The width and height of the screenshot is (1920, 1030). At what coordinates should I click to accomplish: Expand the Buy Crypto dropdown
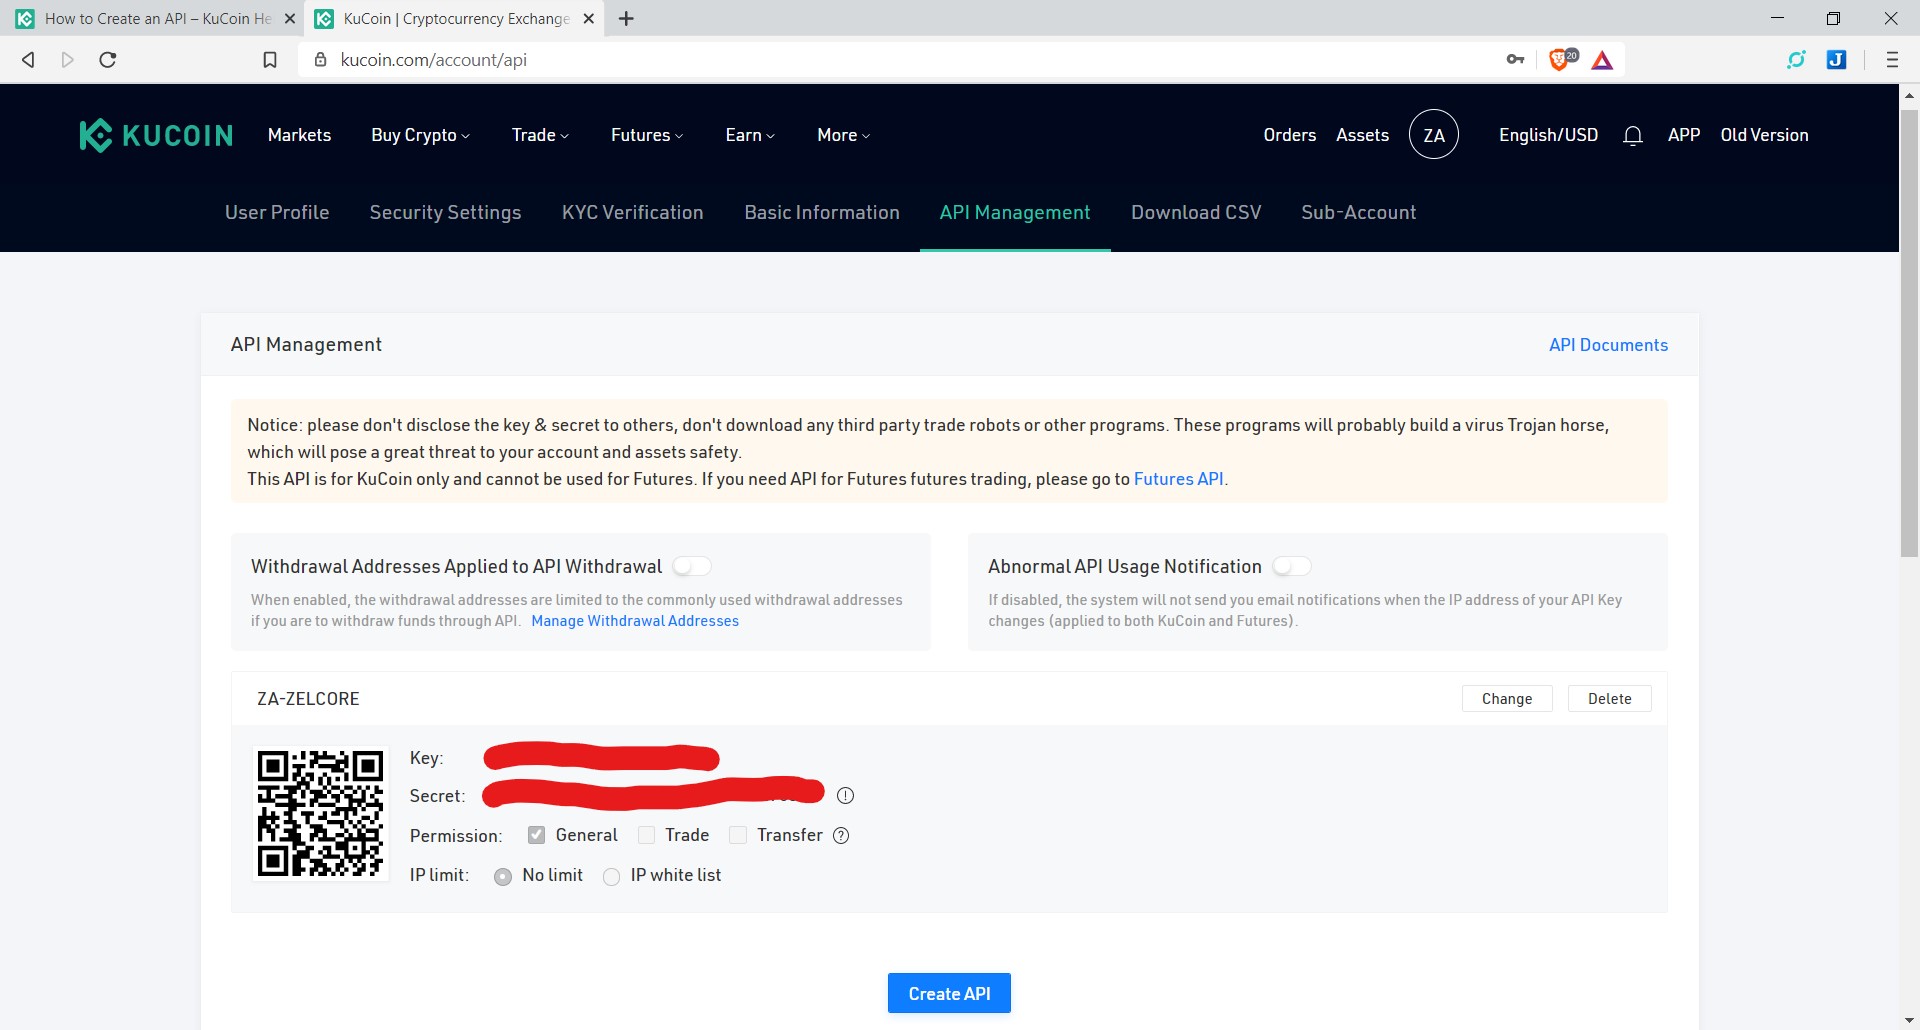point(420,135)
